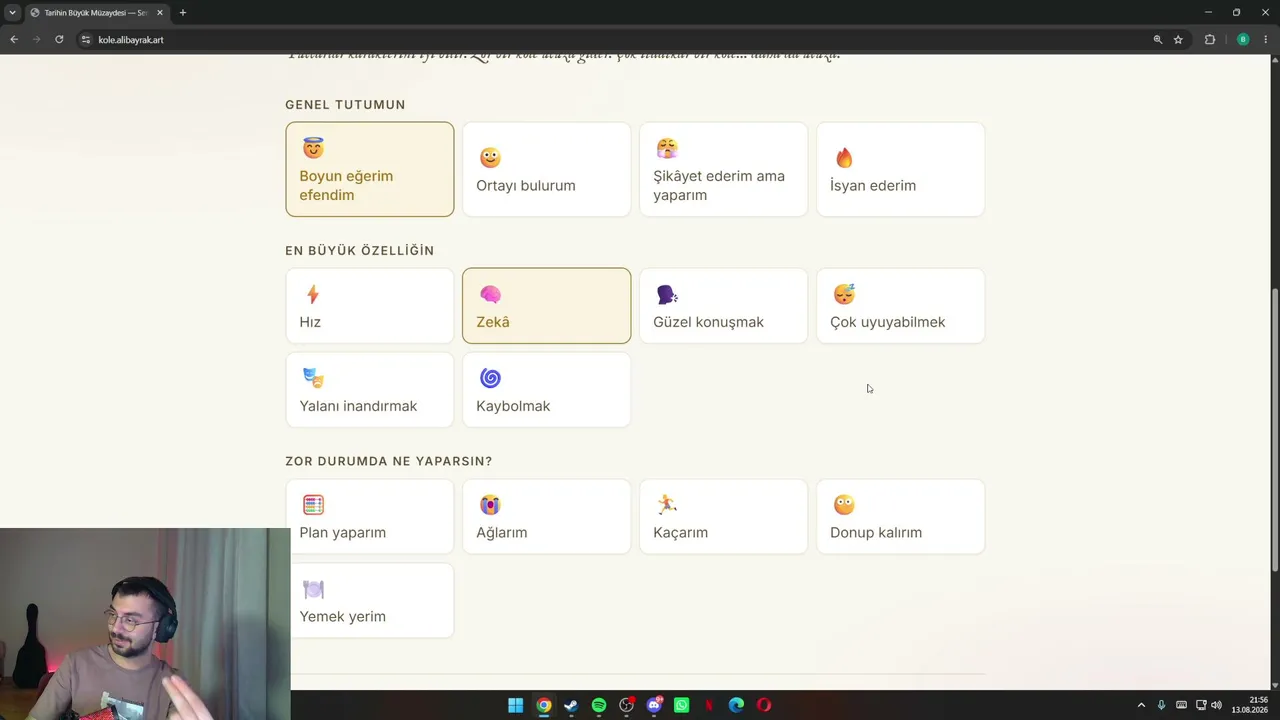The width and height of the screenshot is (1280, 720).
Task: Click the flame emoji on İsyan ederim
Action: 844,158
